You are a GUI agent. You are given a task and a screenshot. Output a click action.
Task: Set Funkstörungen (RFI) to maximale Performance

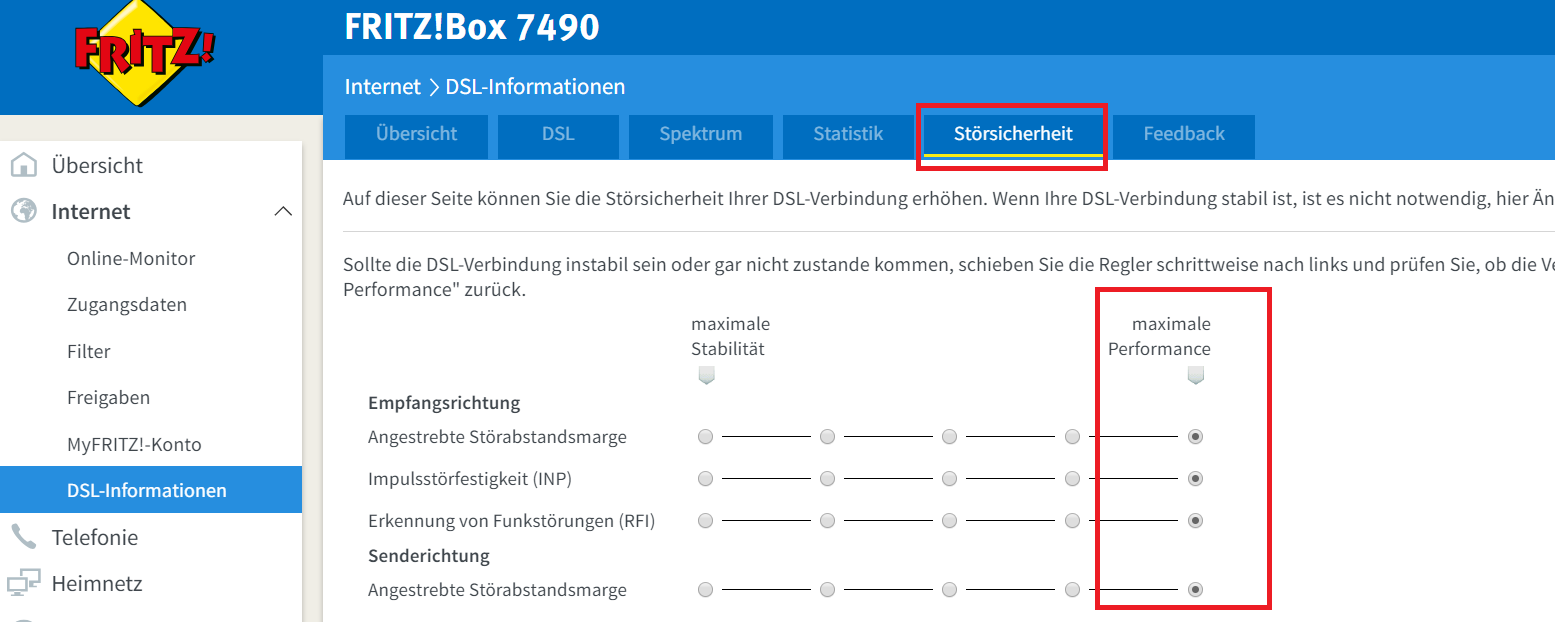(x=1195, y=521)
